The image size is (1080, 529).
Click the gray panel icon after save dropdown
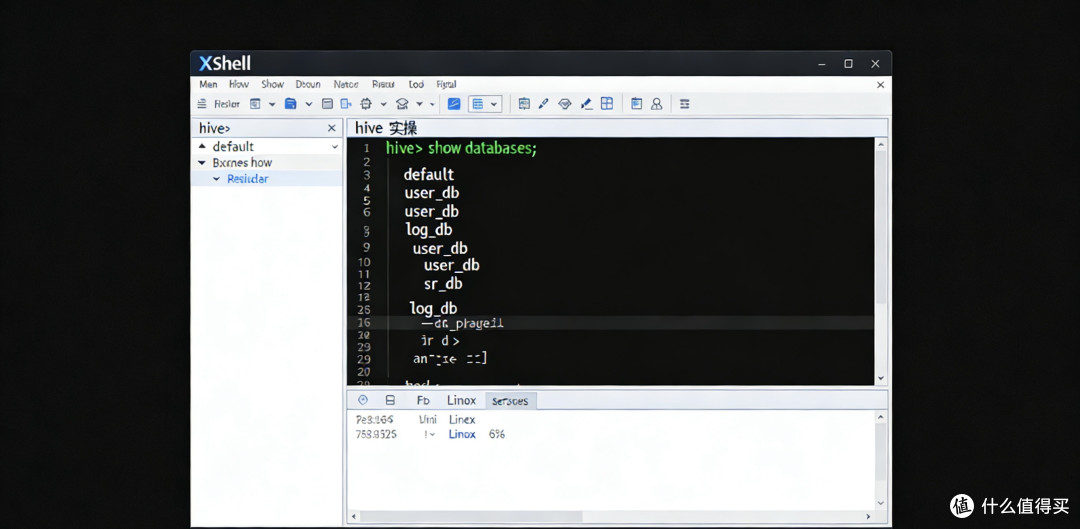coord(328,104)
